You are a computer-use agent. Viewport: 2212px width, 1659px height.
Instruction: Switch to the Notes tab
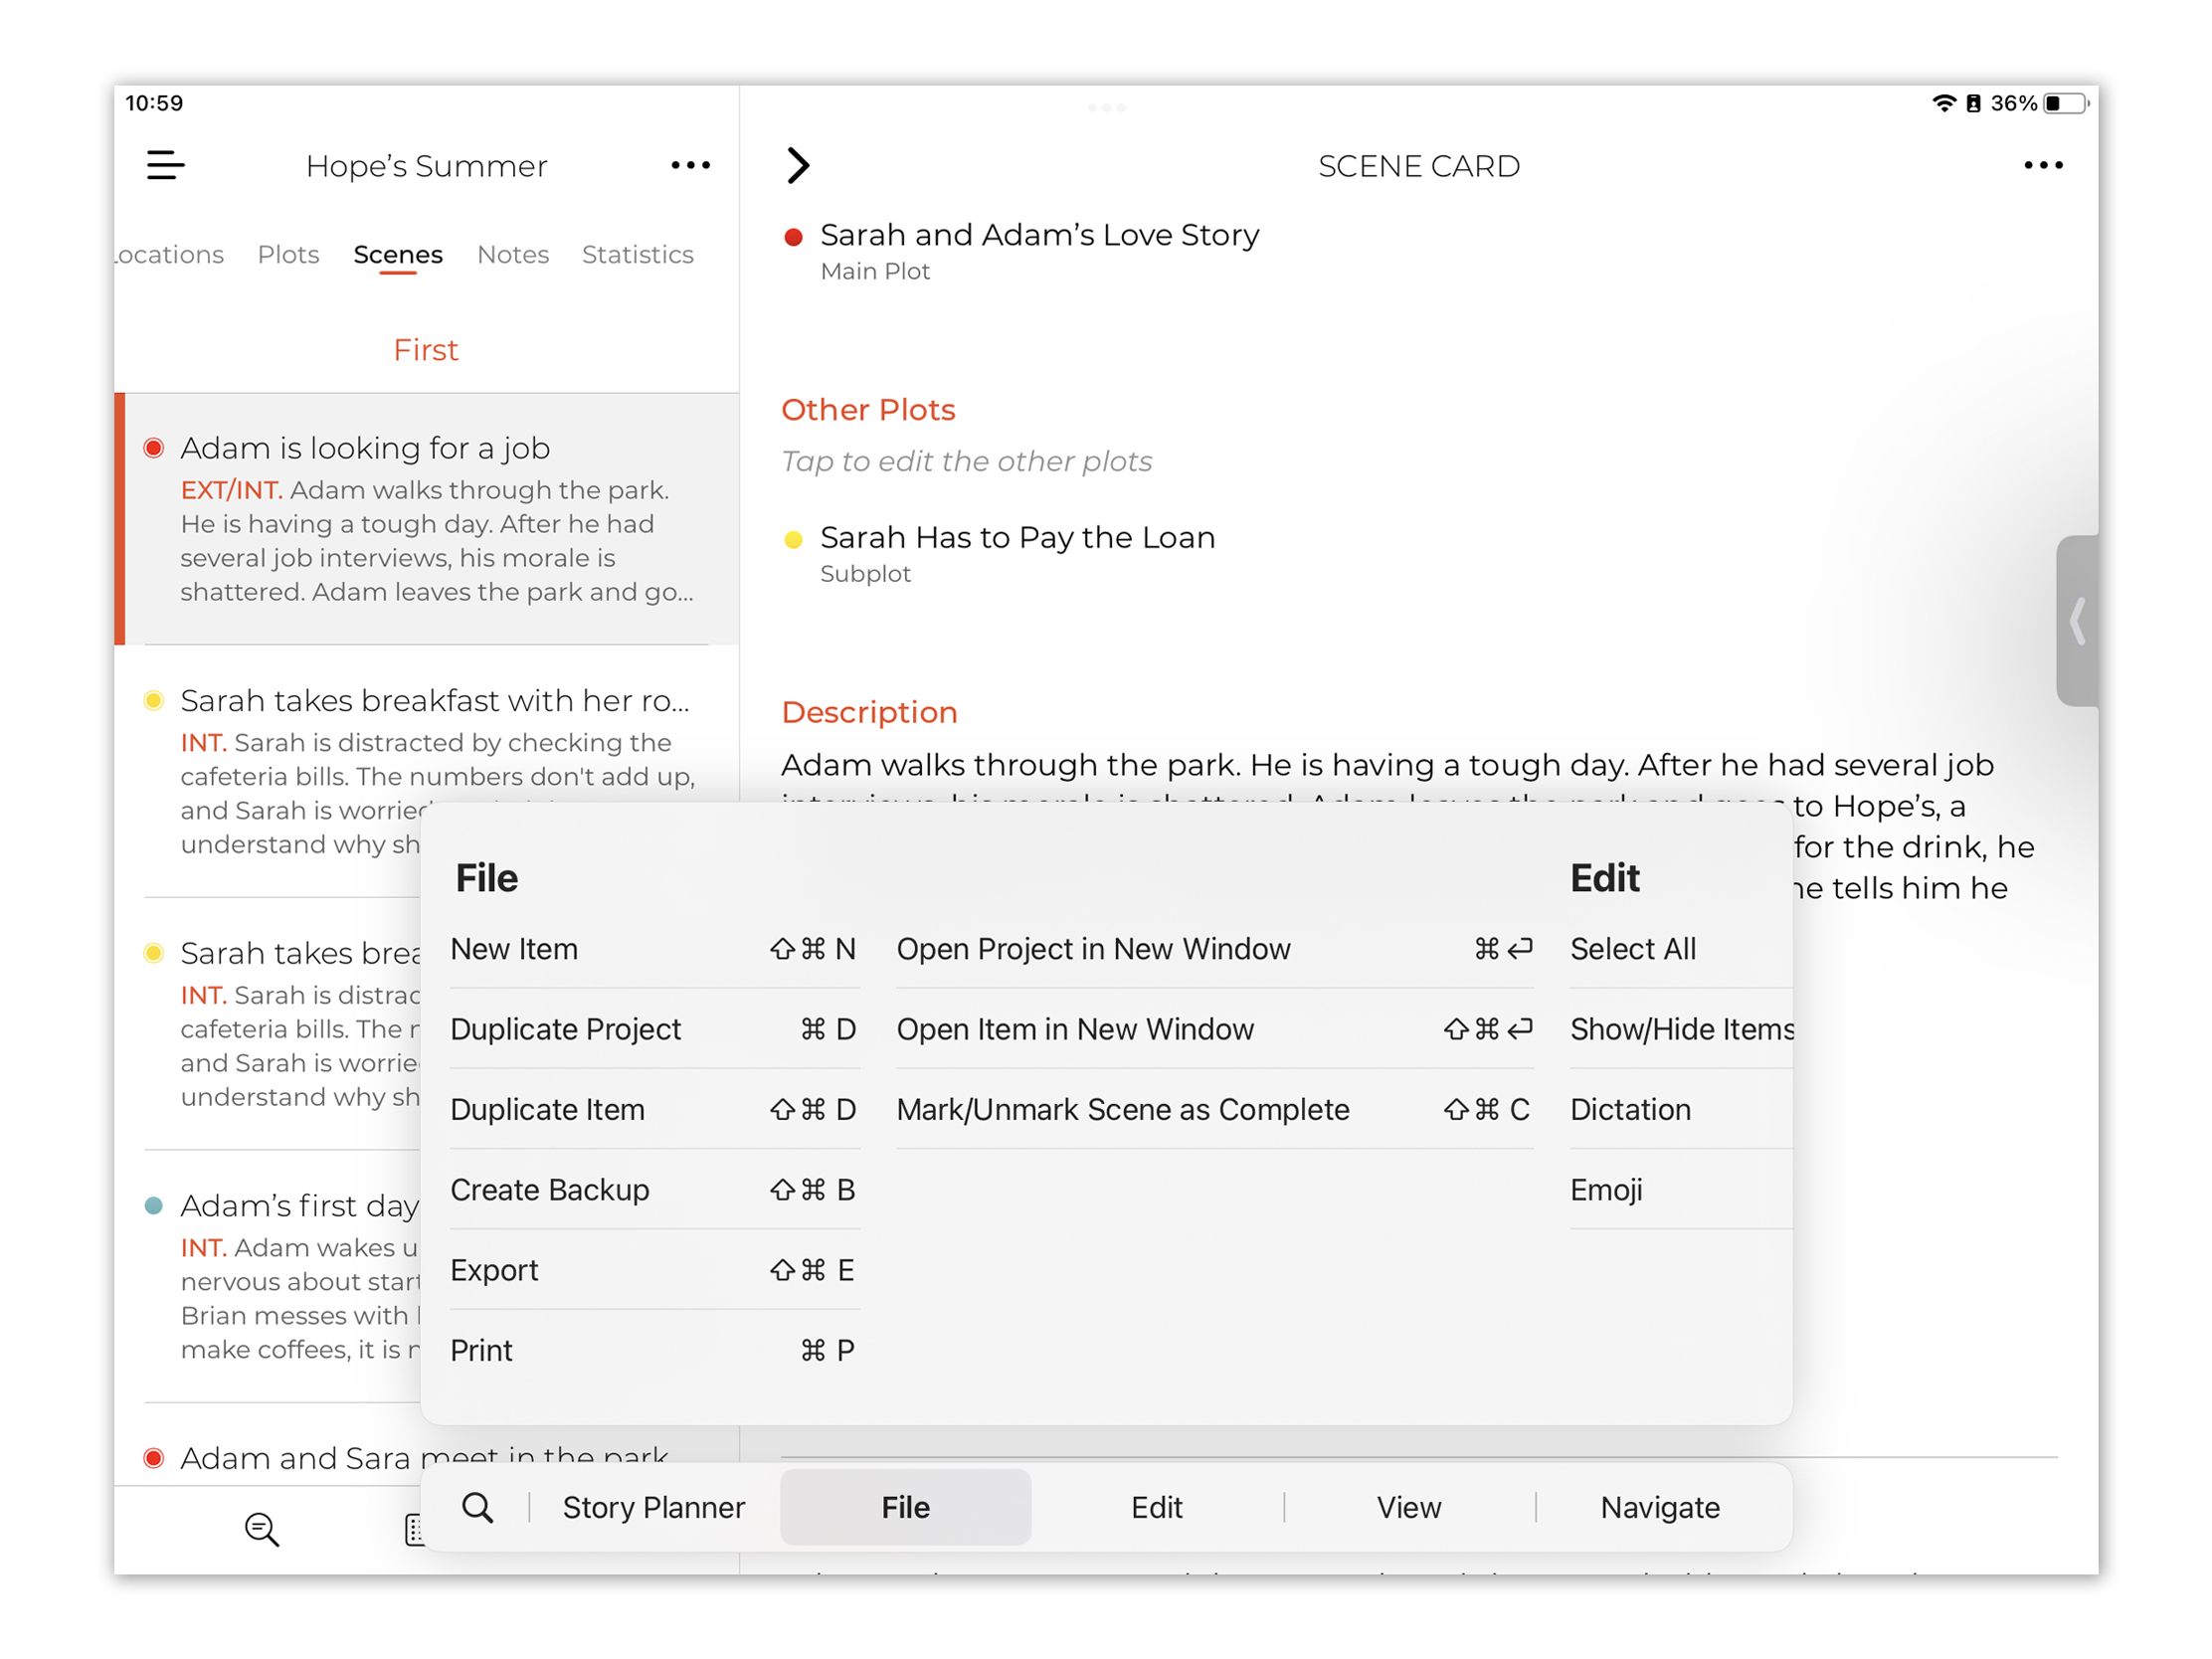pyautogui.click(x=513, y=254)
